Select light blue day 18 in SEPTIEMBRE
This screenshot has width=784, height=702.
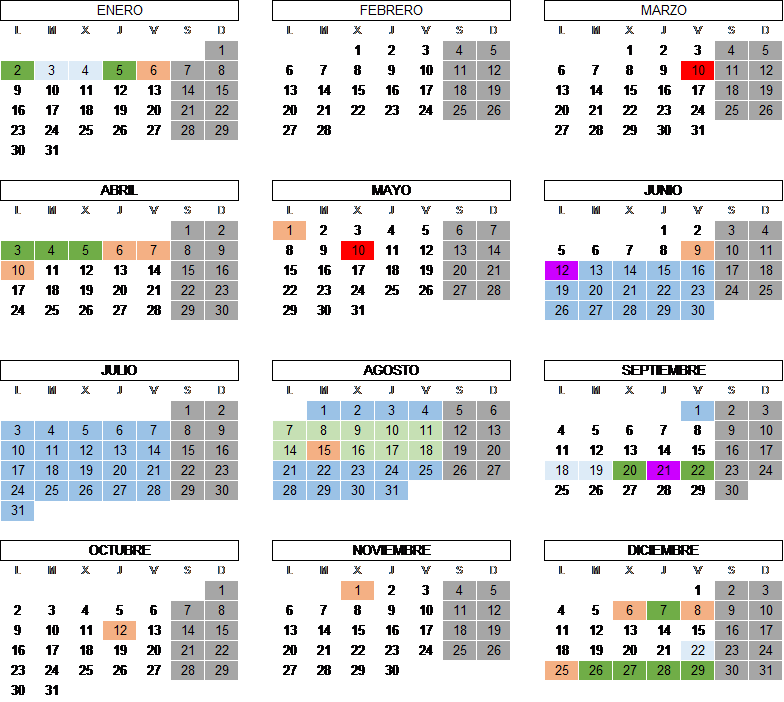point(562,470)
